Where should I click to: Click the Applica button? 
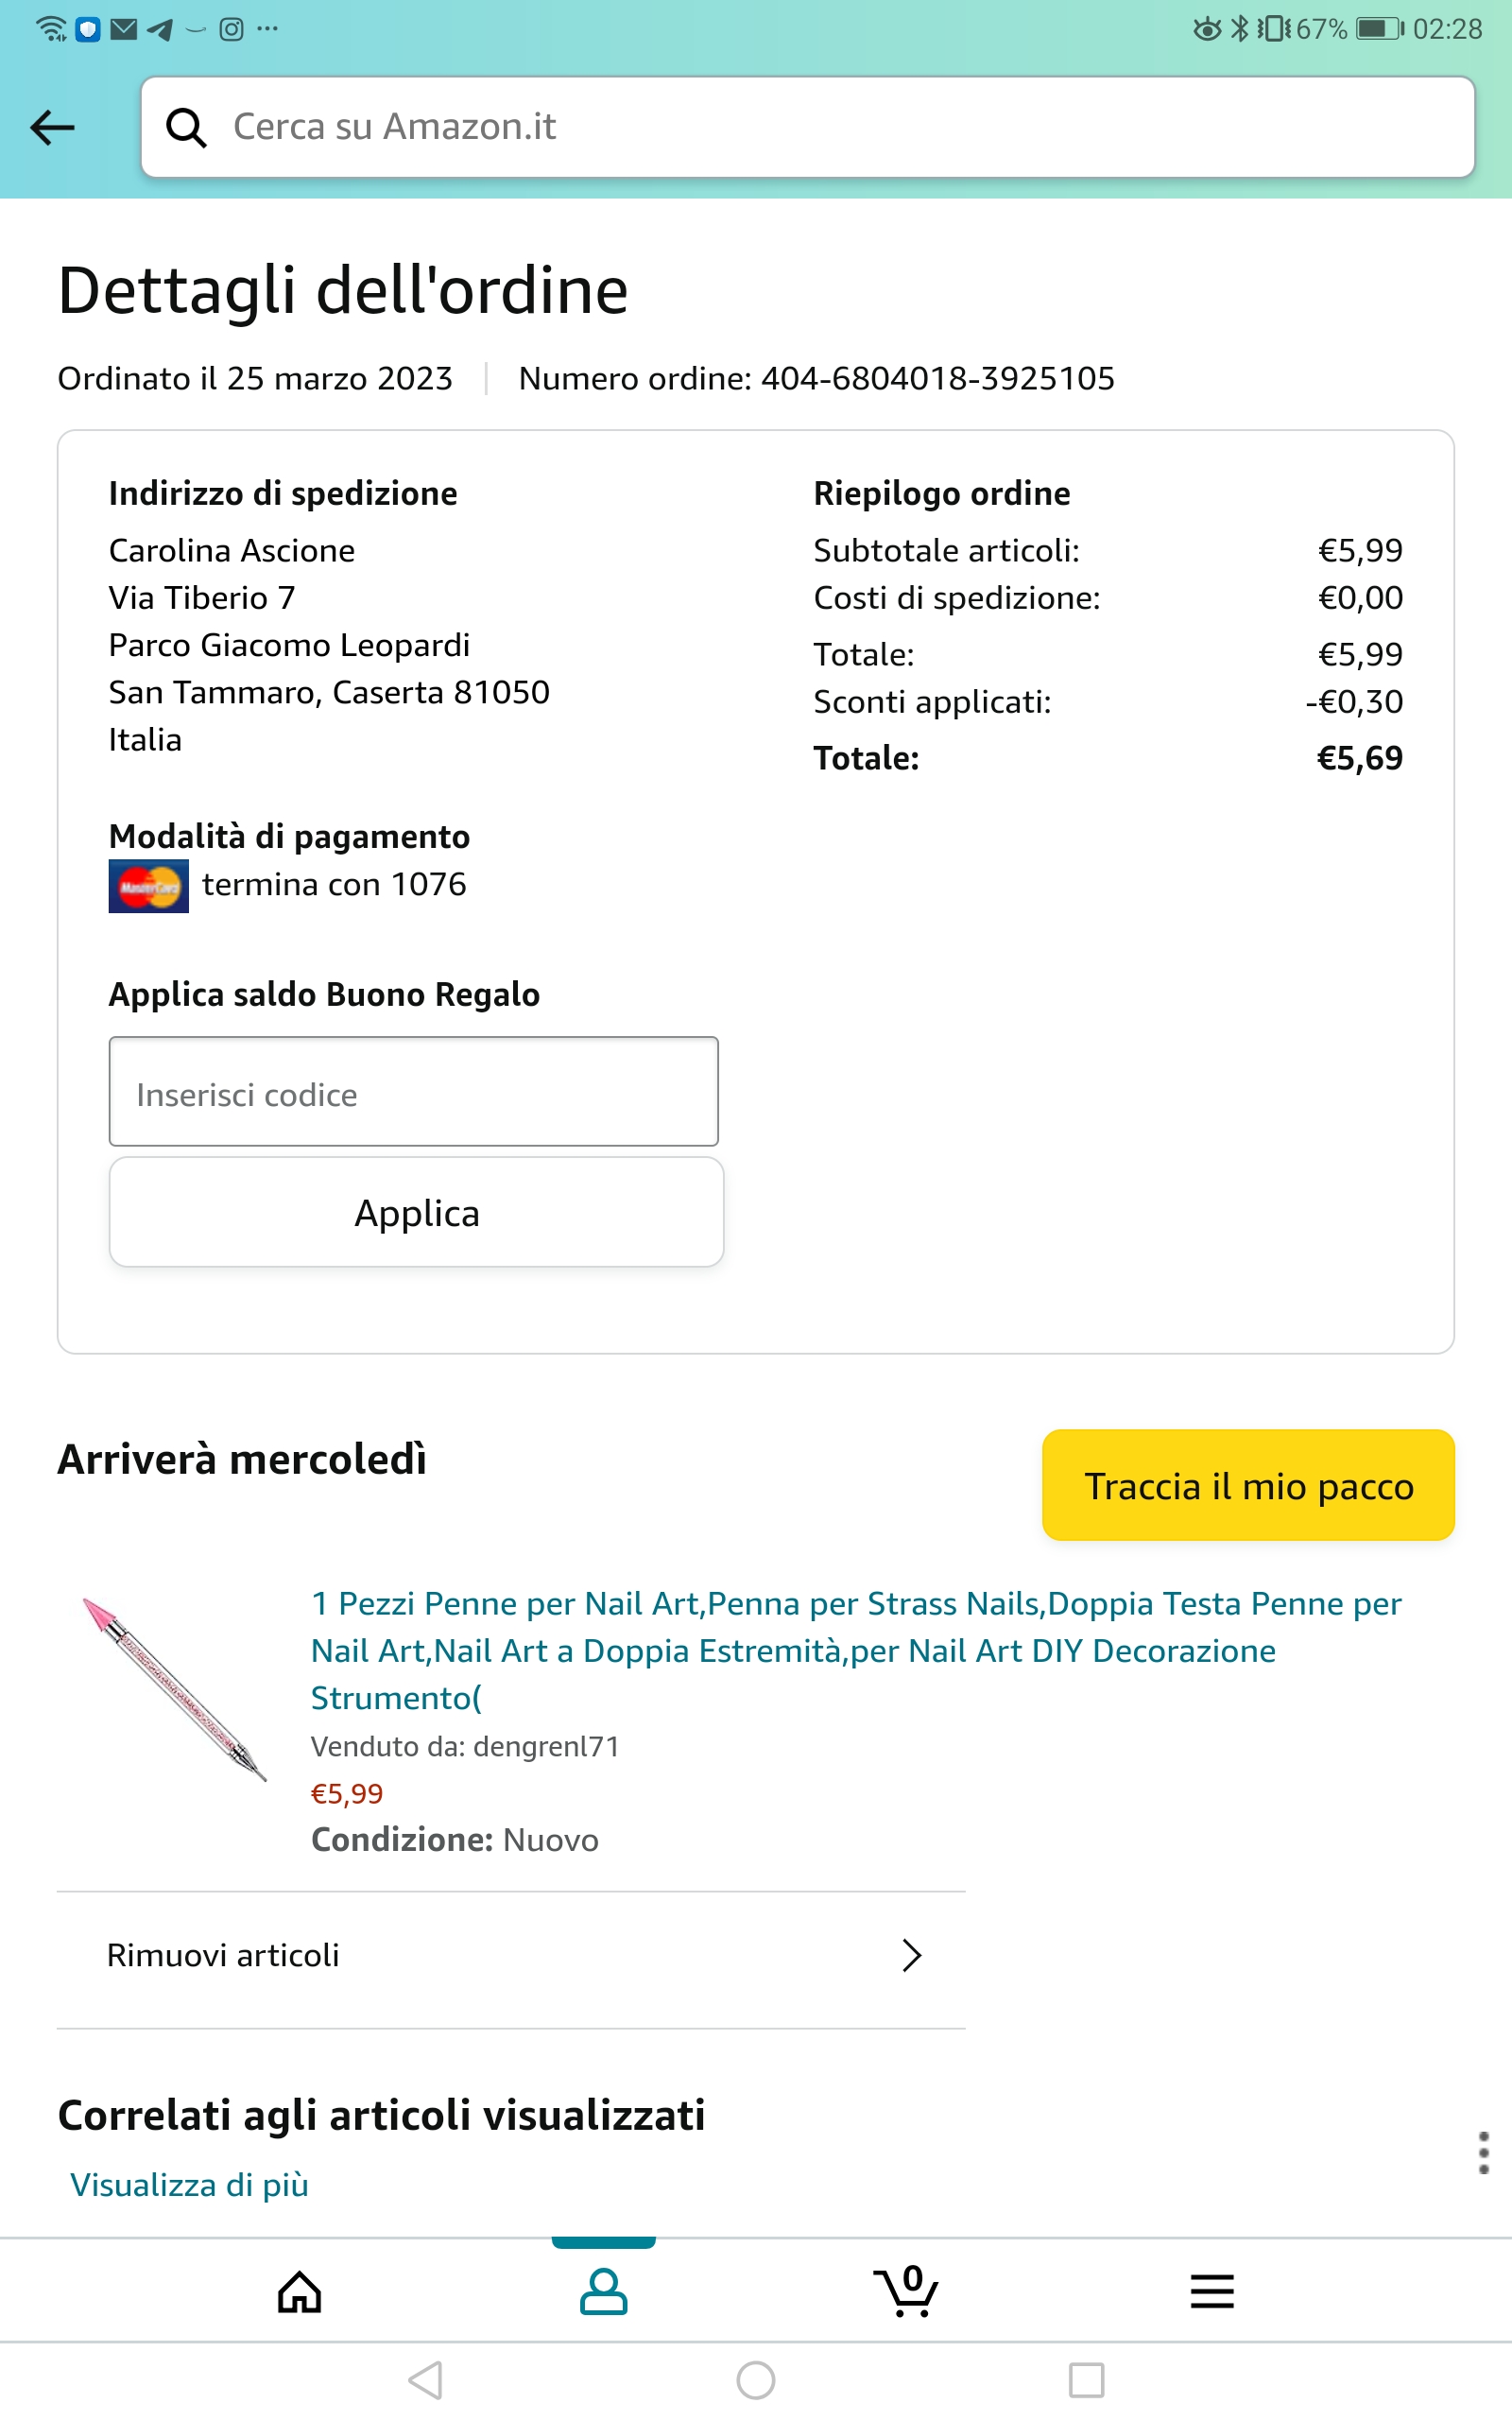pos(416,1212)
